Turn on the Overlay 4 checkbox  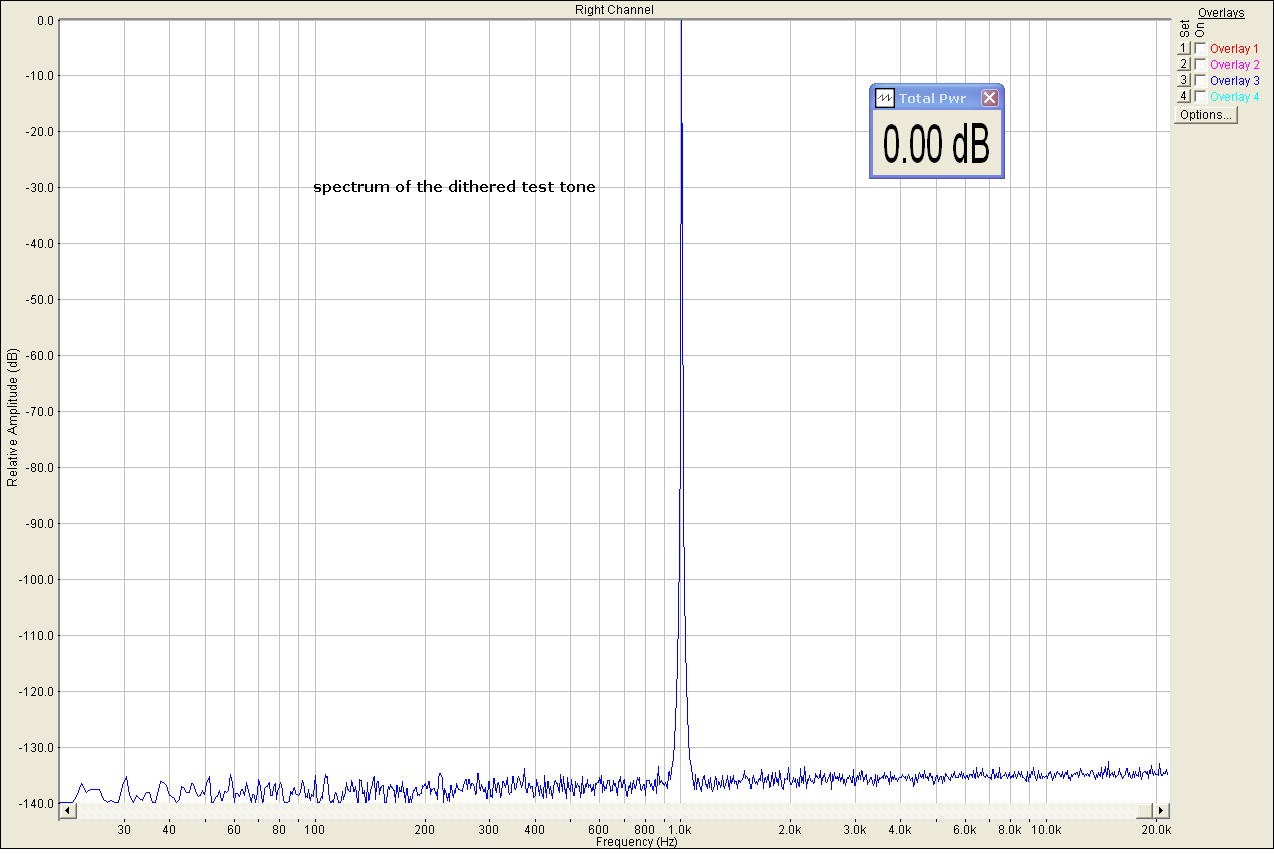[1200, 96]
